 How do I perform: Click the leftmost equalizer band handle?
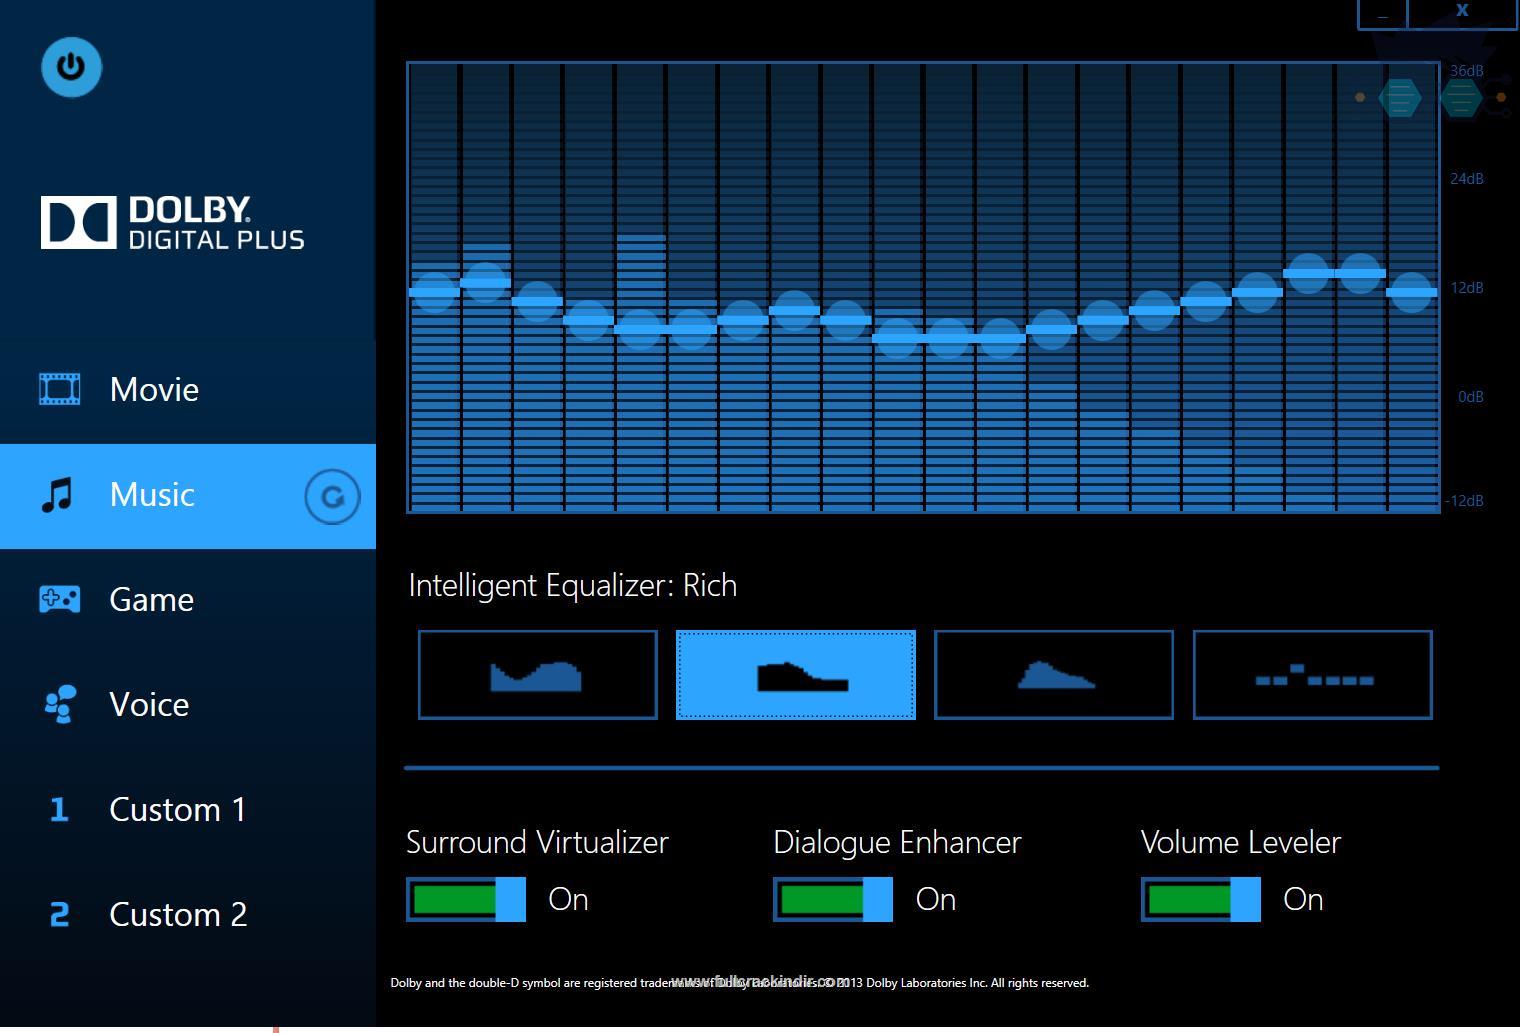coord(434,292)
